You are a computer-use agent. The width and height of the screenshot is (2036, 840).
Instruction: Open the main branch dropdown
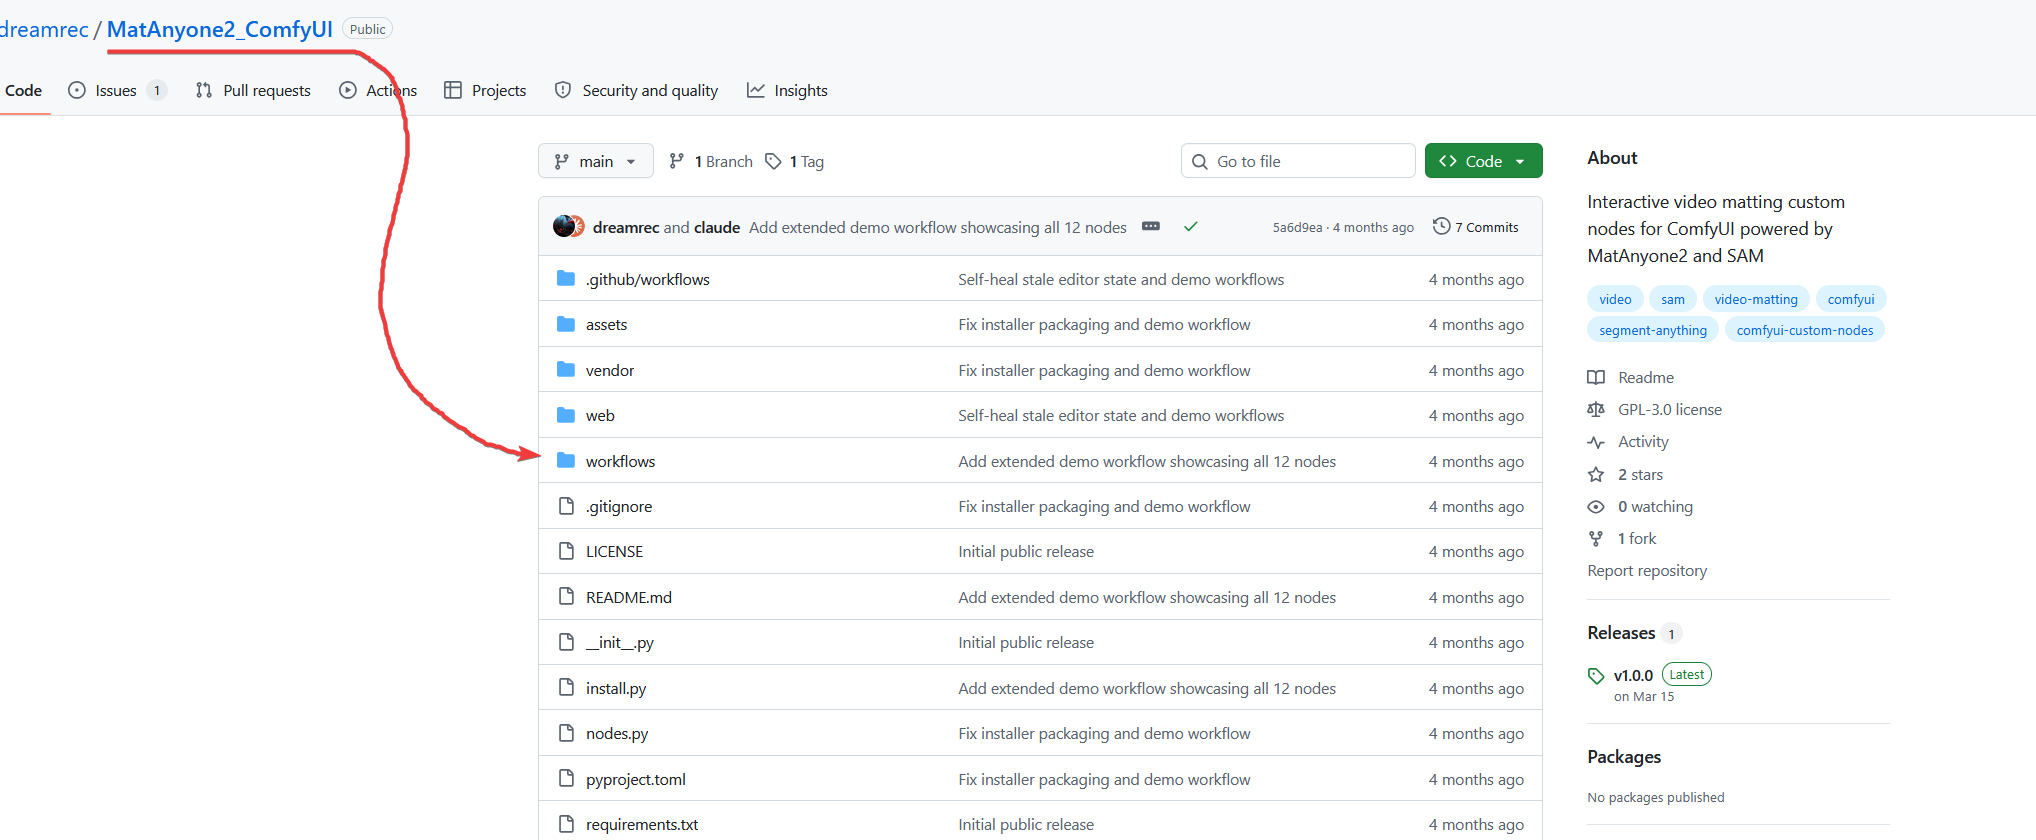pos(596,161)
